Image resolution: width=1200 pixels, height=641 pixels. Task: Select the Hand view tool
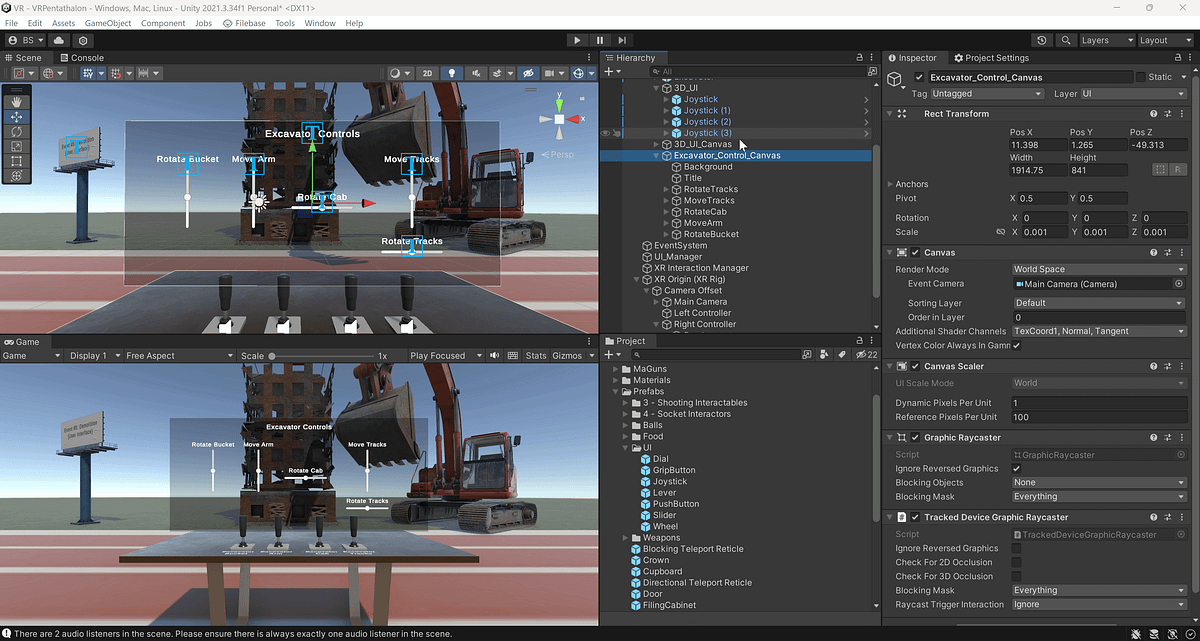point(17,101)
